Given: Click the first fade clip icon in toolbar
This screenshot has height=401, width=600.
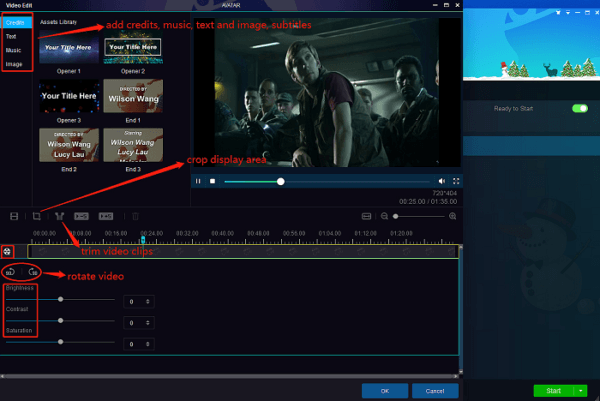Looking at the screenshot, I should [x=81, y=216].
